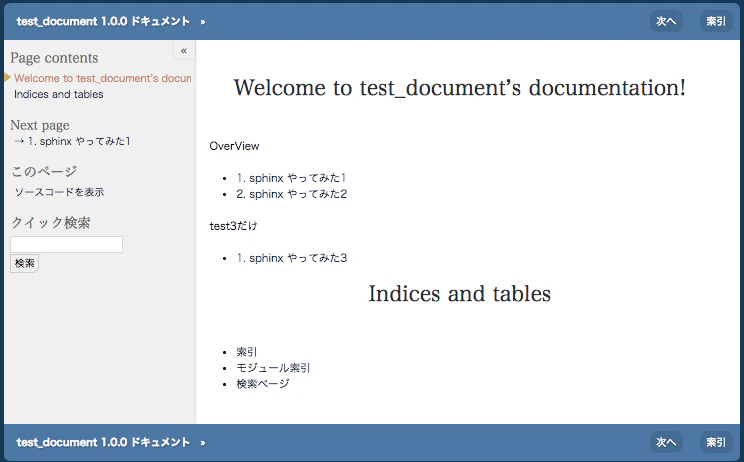Image resolution: width=744 pixels, height=462 pixels.
Task: Click the Next page sidebar heading
Action: tap(40, 125)
